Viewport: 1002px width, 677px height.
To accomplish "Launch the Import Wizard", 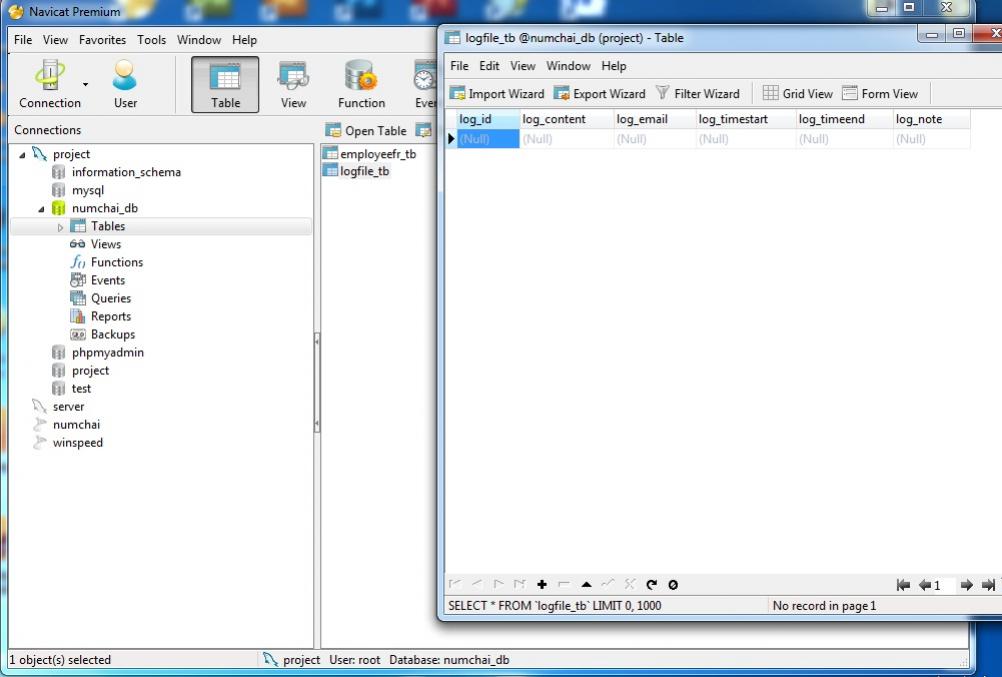I will coord(497,94).
